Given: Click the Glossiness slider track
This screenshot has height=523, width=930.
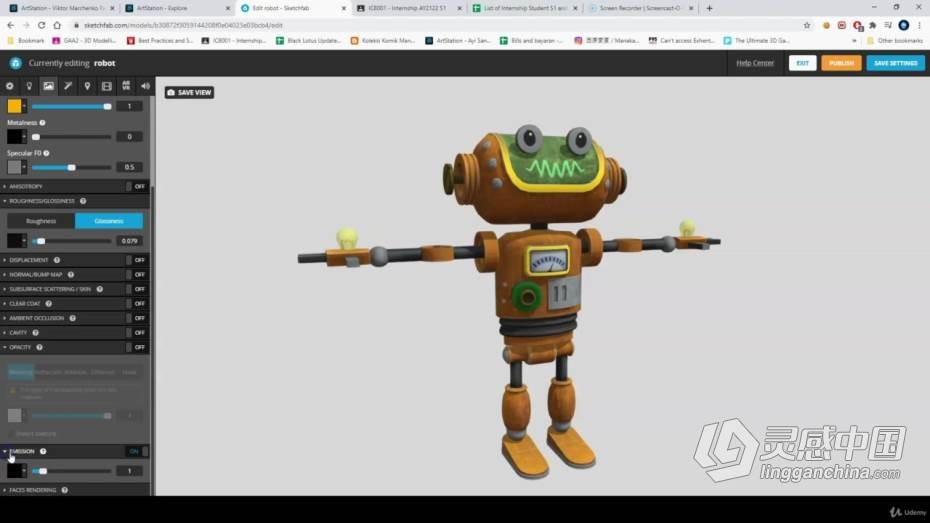Looking at the screenshot, I should point(71,241).
